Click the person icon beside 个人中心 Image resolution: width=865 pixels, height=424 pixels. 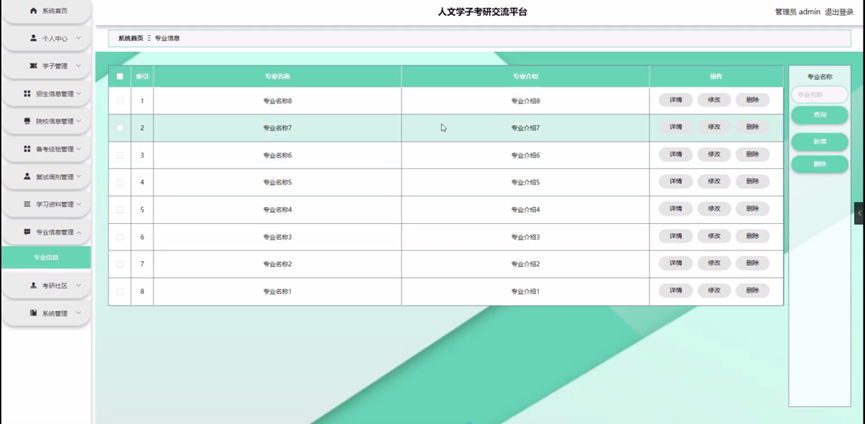click(x=34, y=39)
